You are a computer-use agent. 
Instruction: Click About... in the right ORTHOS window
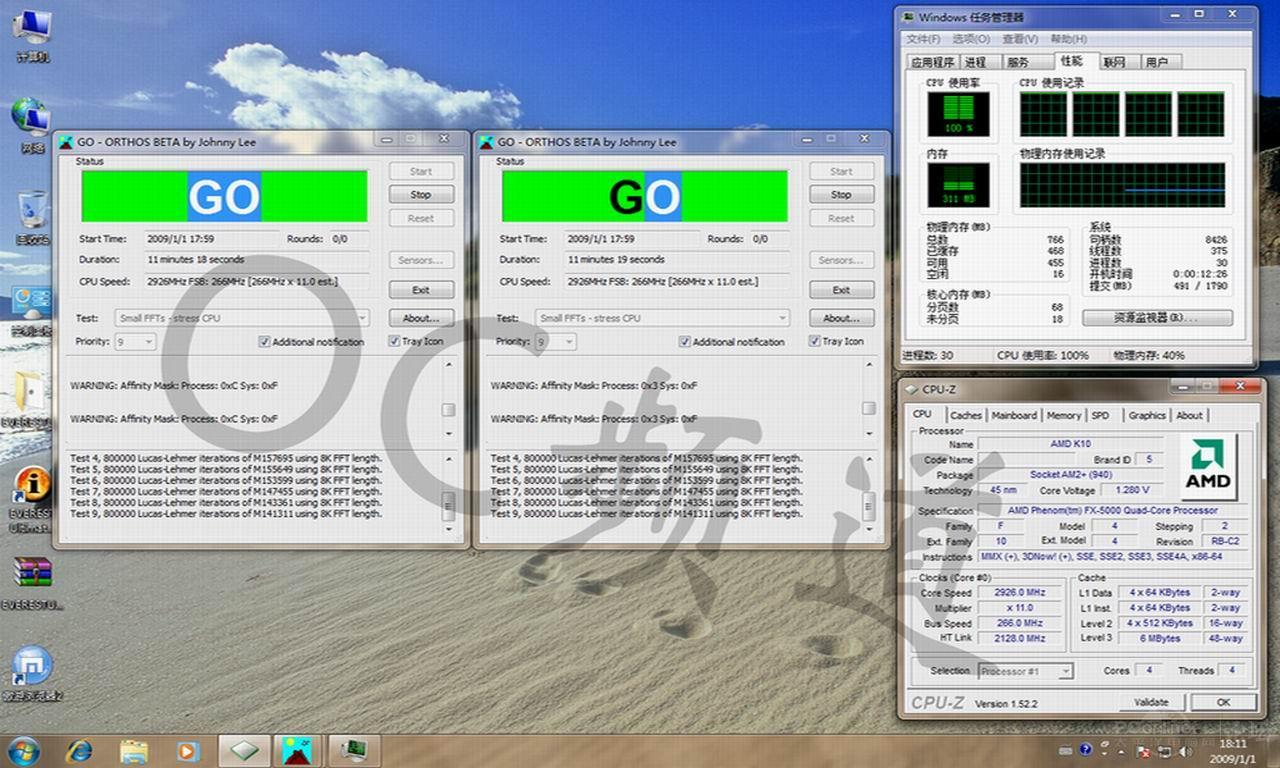click(x=841, y=318)
